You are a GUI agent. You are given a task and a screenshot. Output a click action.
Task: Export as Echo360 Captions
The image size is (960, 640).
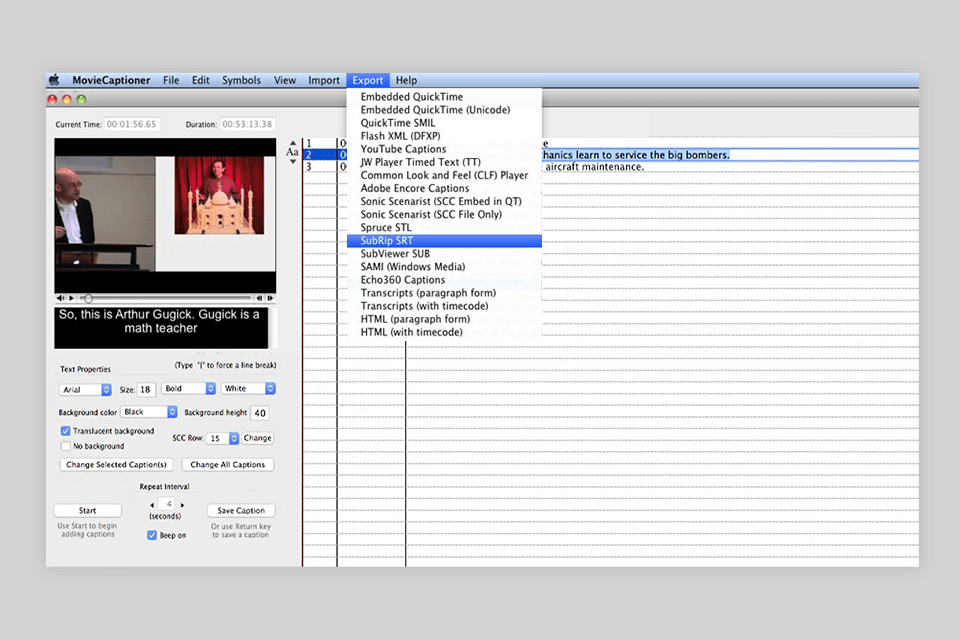tap(444, 280)
